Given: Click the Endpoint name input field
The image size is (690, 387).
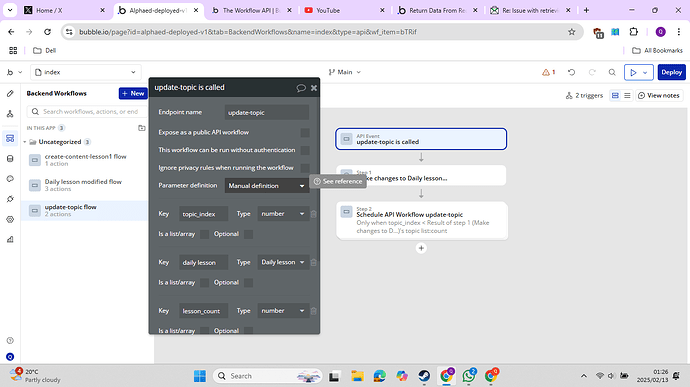Looking at the screenshot, I should point(267,113).
